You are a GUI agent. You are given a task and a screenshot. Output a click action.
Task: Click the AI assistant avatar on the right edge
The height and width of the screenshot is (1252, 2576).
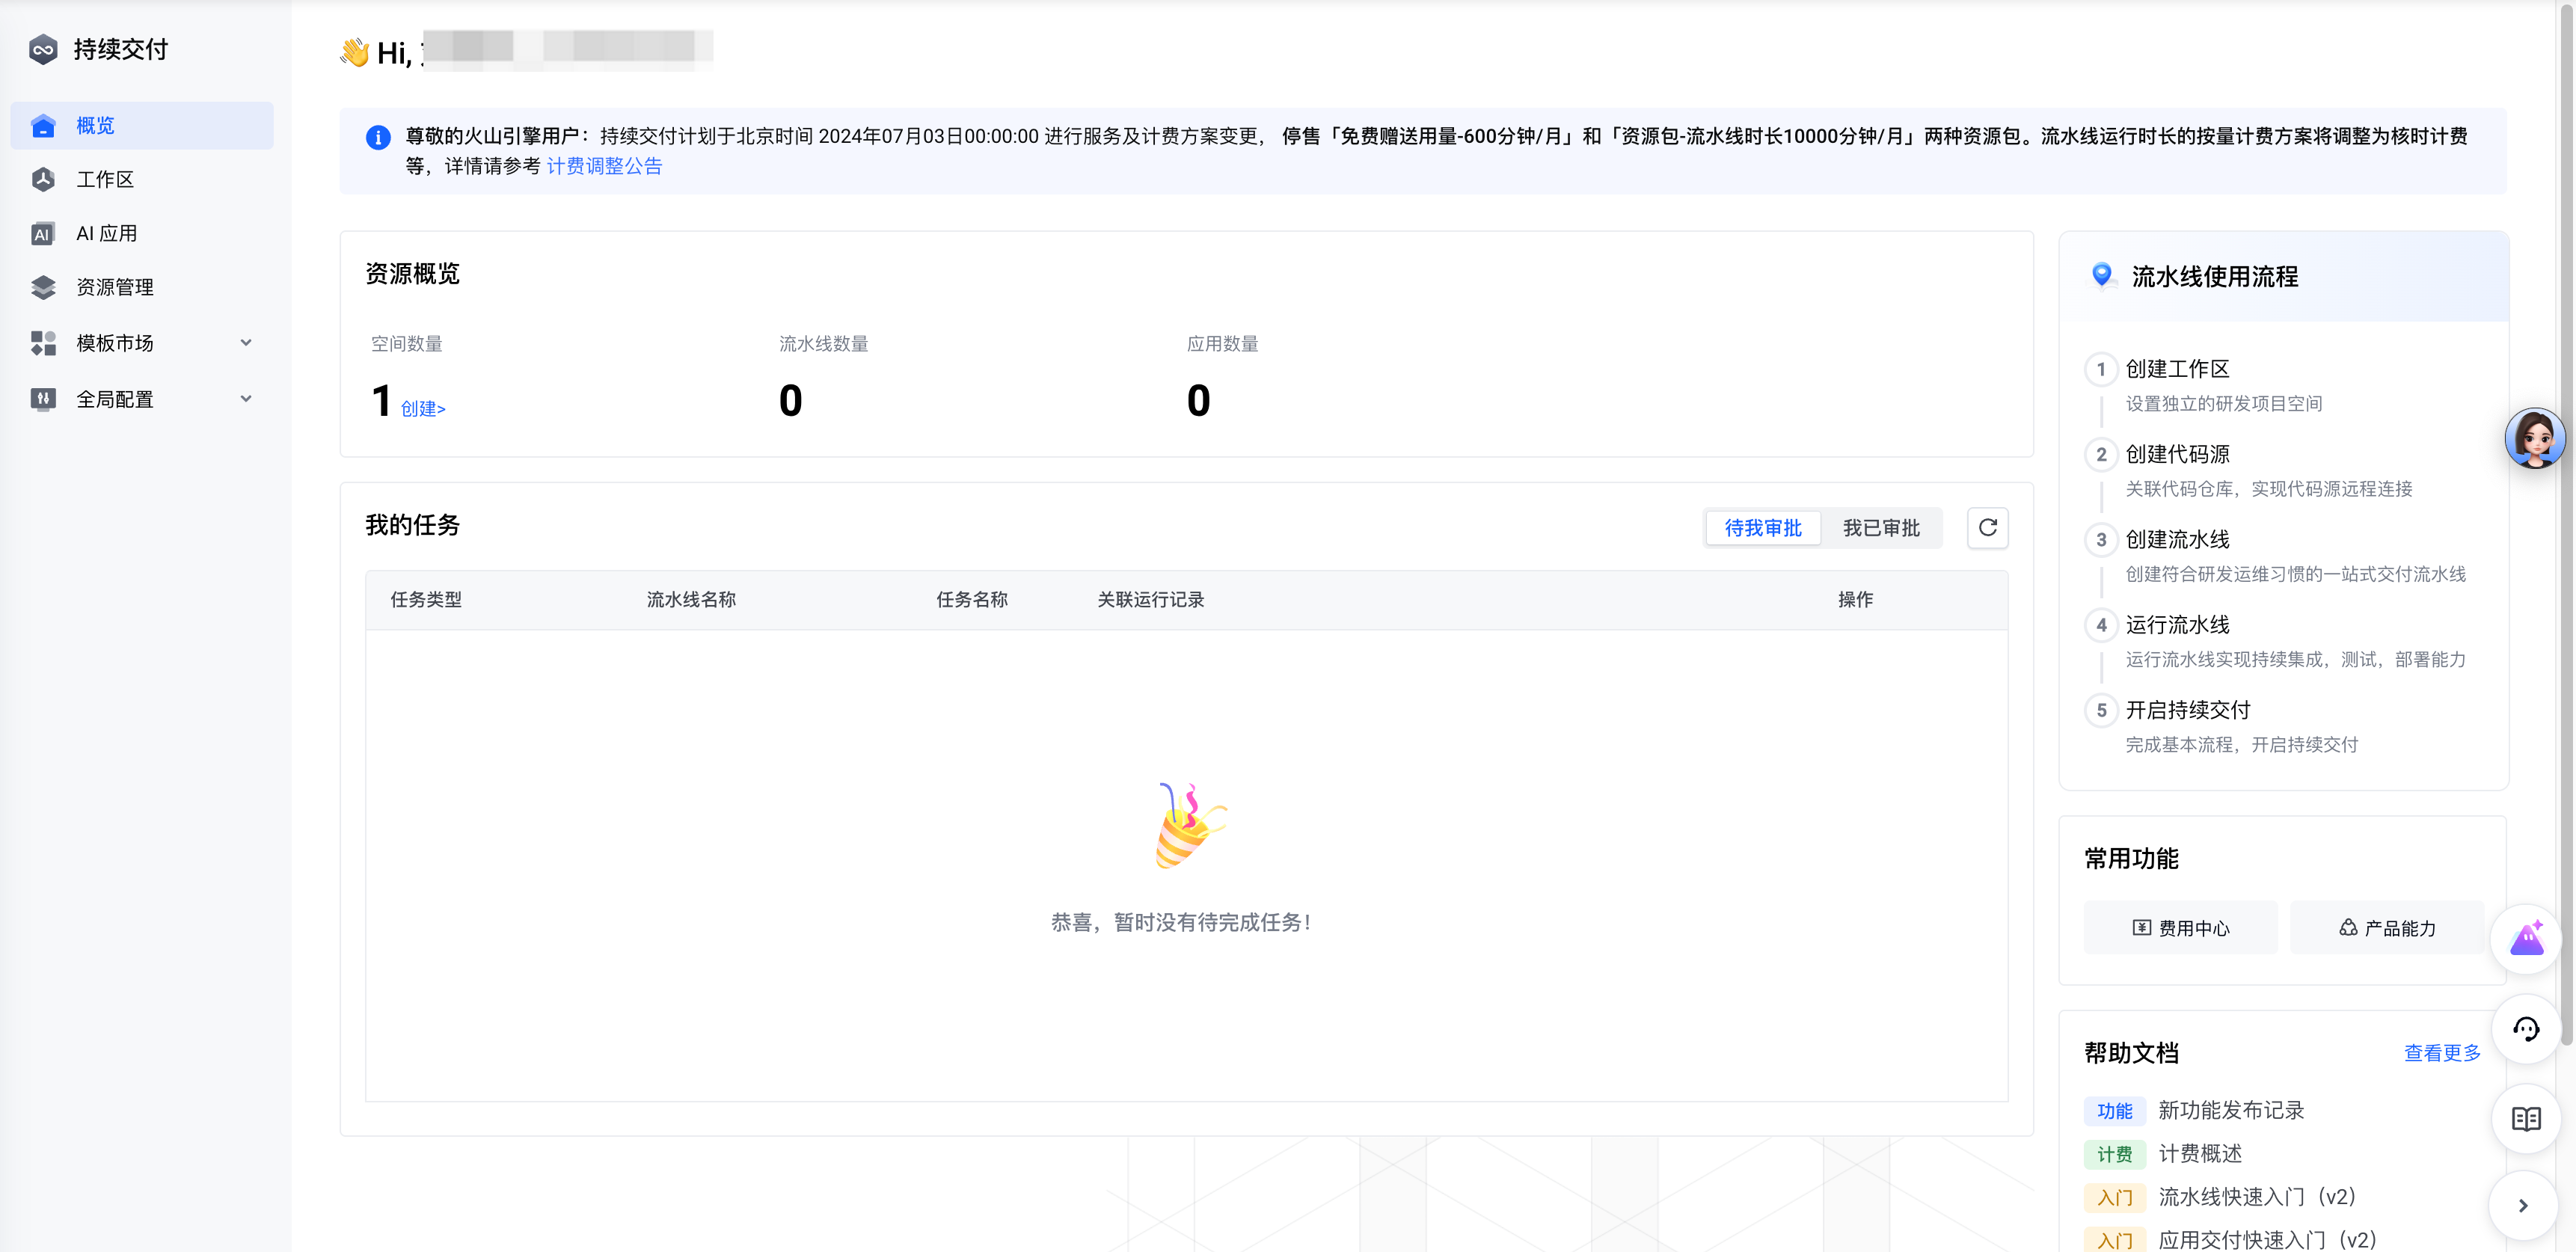click(2536, 437)
